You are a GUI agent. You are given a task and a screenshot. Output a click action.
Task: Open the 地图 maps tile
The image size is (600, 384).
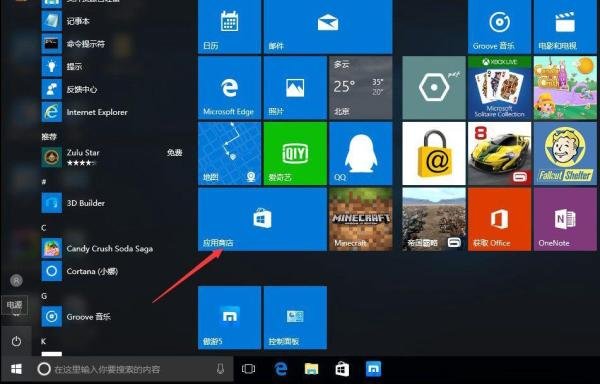[x=230, y=153]
